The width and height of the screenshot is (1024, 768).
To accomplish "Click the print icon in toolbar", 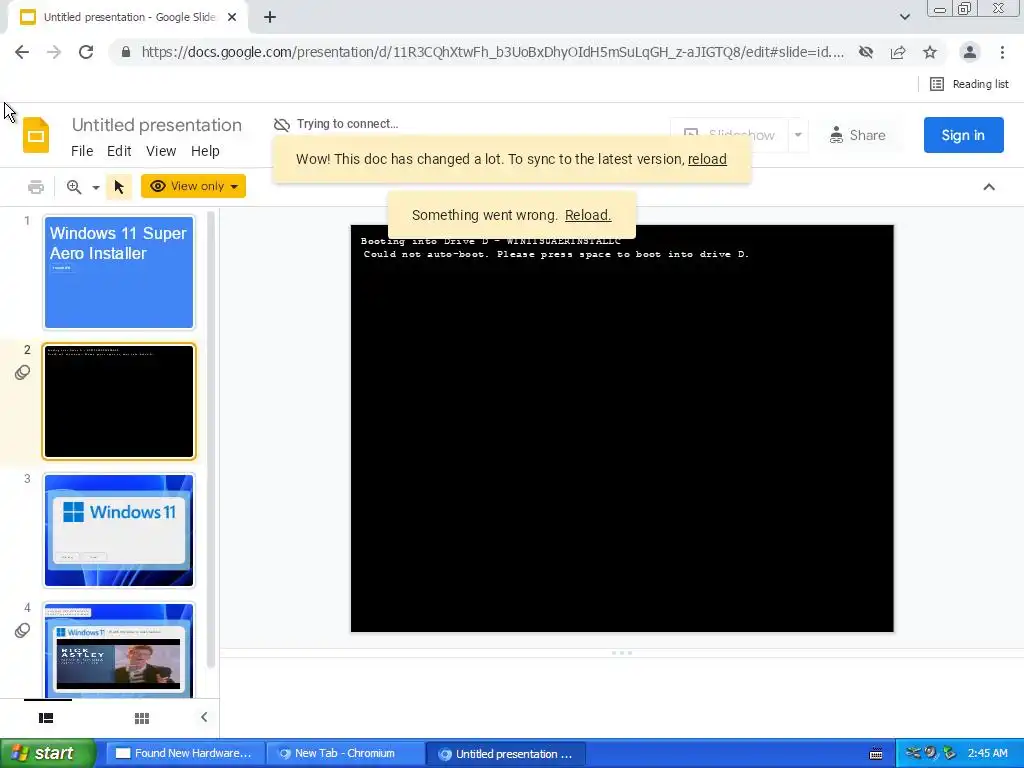I will click(36, 187).
